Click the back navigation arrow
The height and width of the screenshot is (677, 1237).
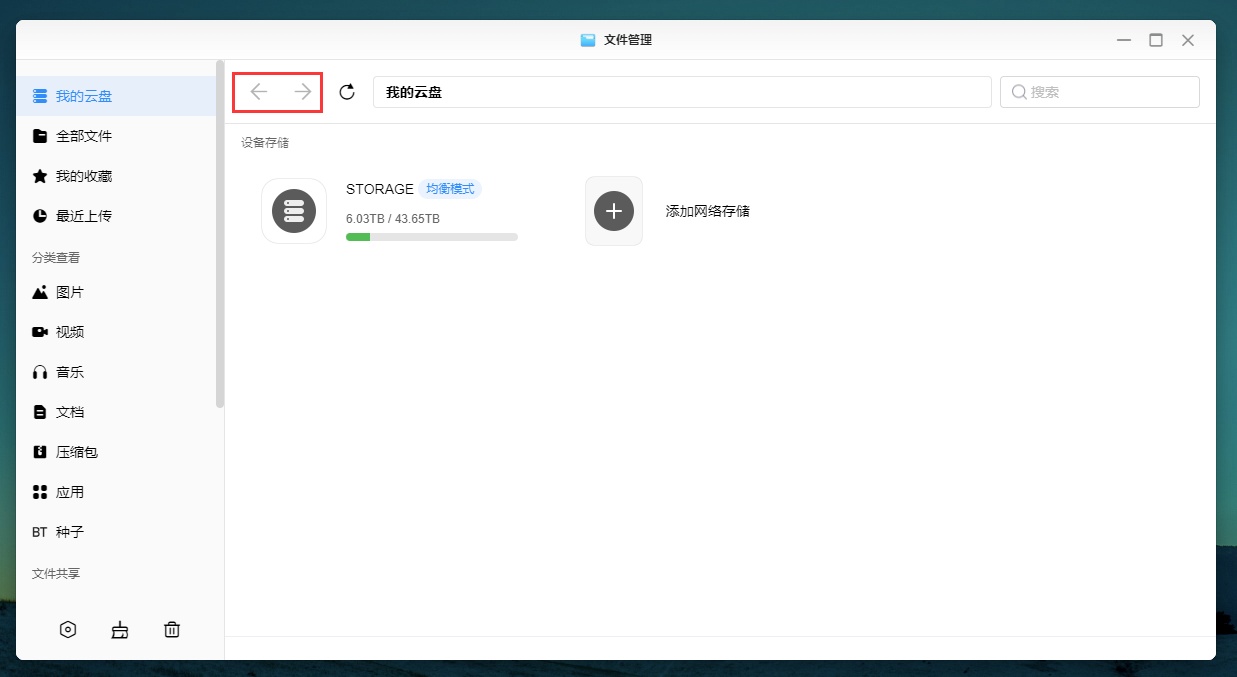click(259, 92)
